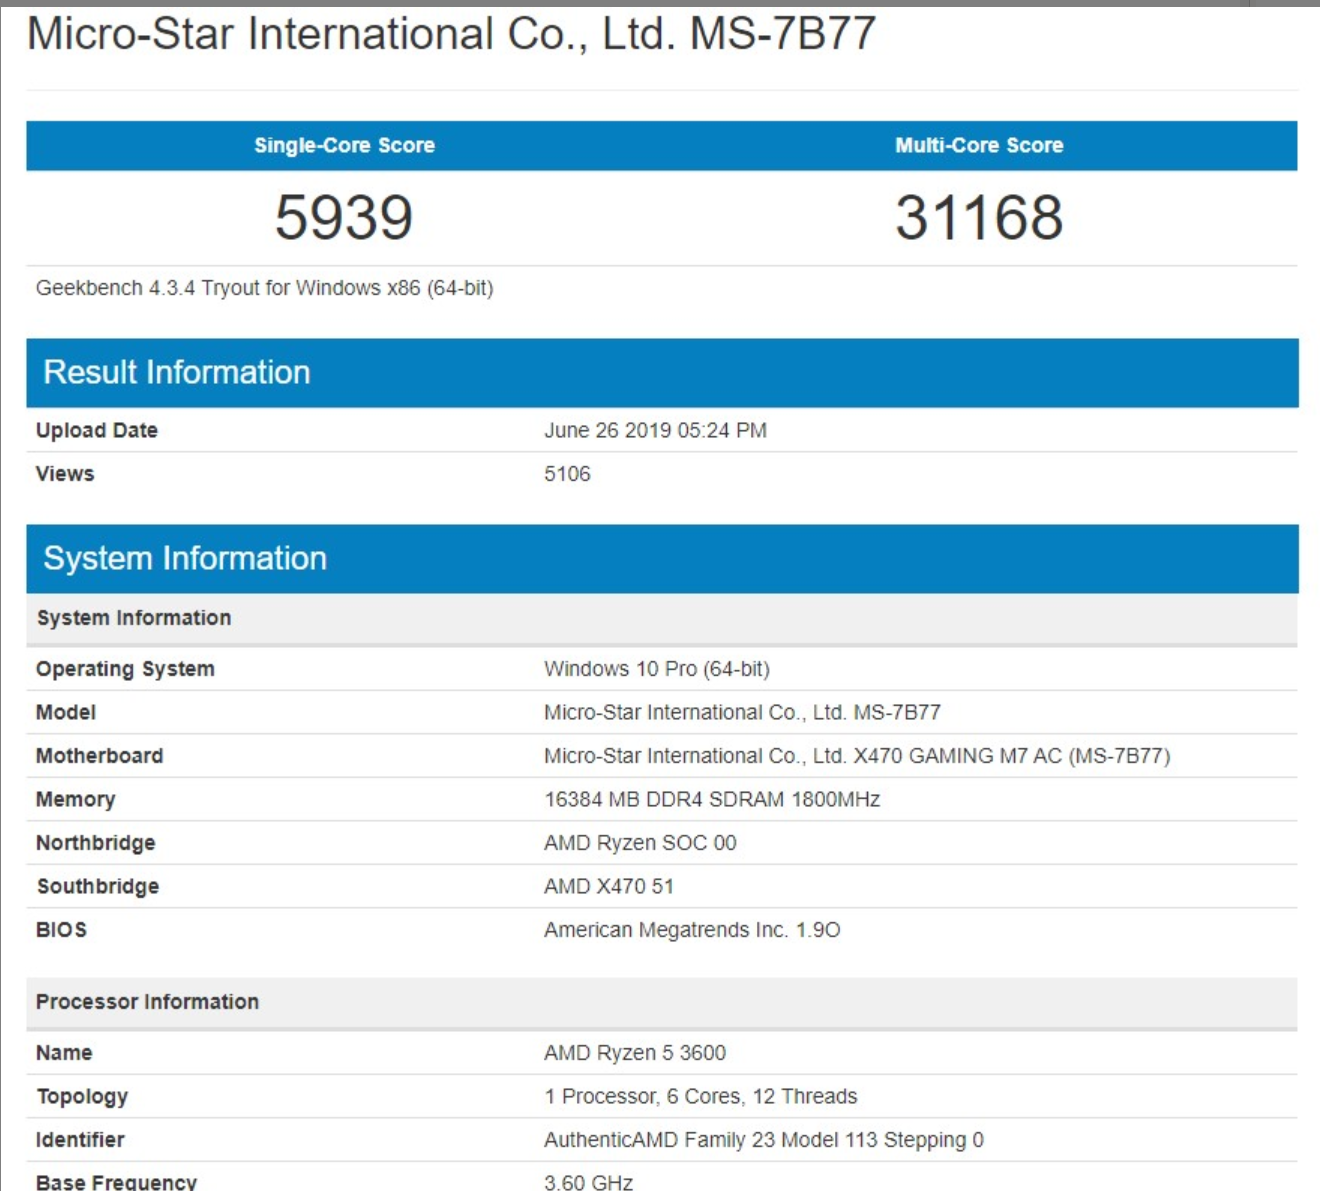The width and height of the screenshot is (1320, 1191).
Task: Click the Views count 5106
Action: point(567,474)
